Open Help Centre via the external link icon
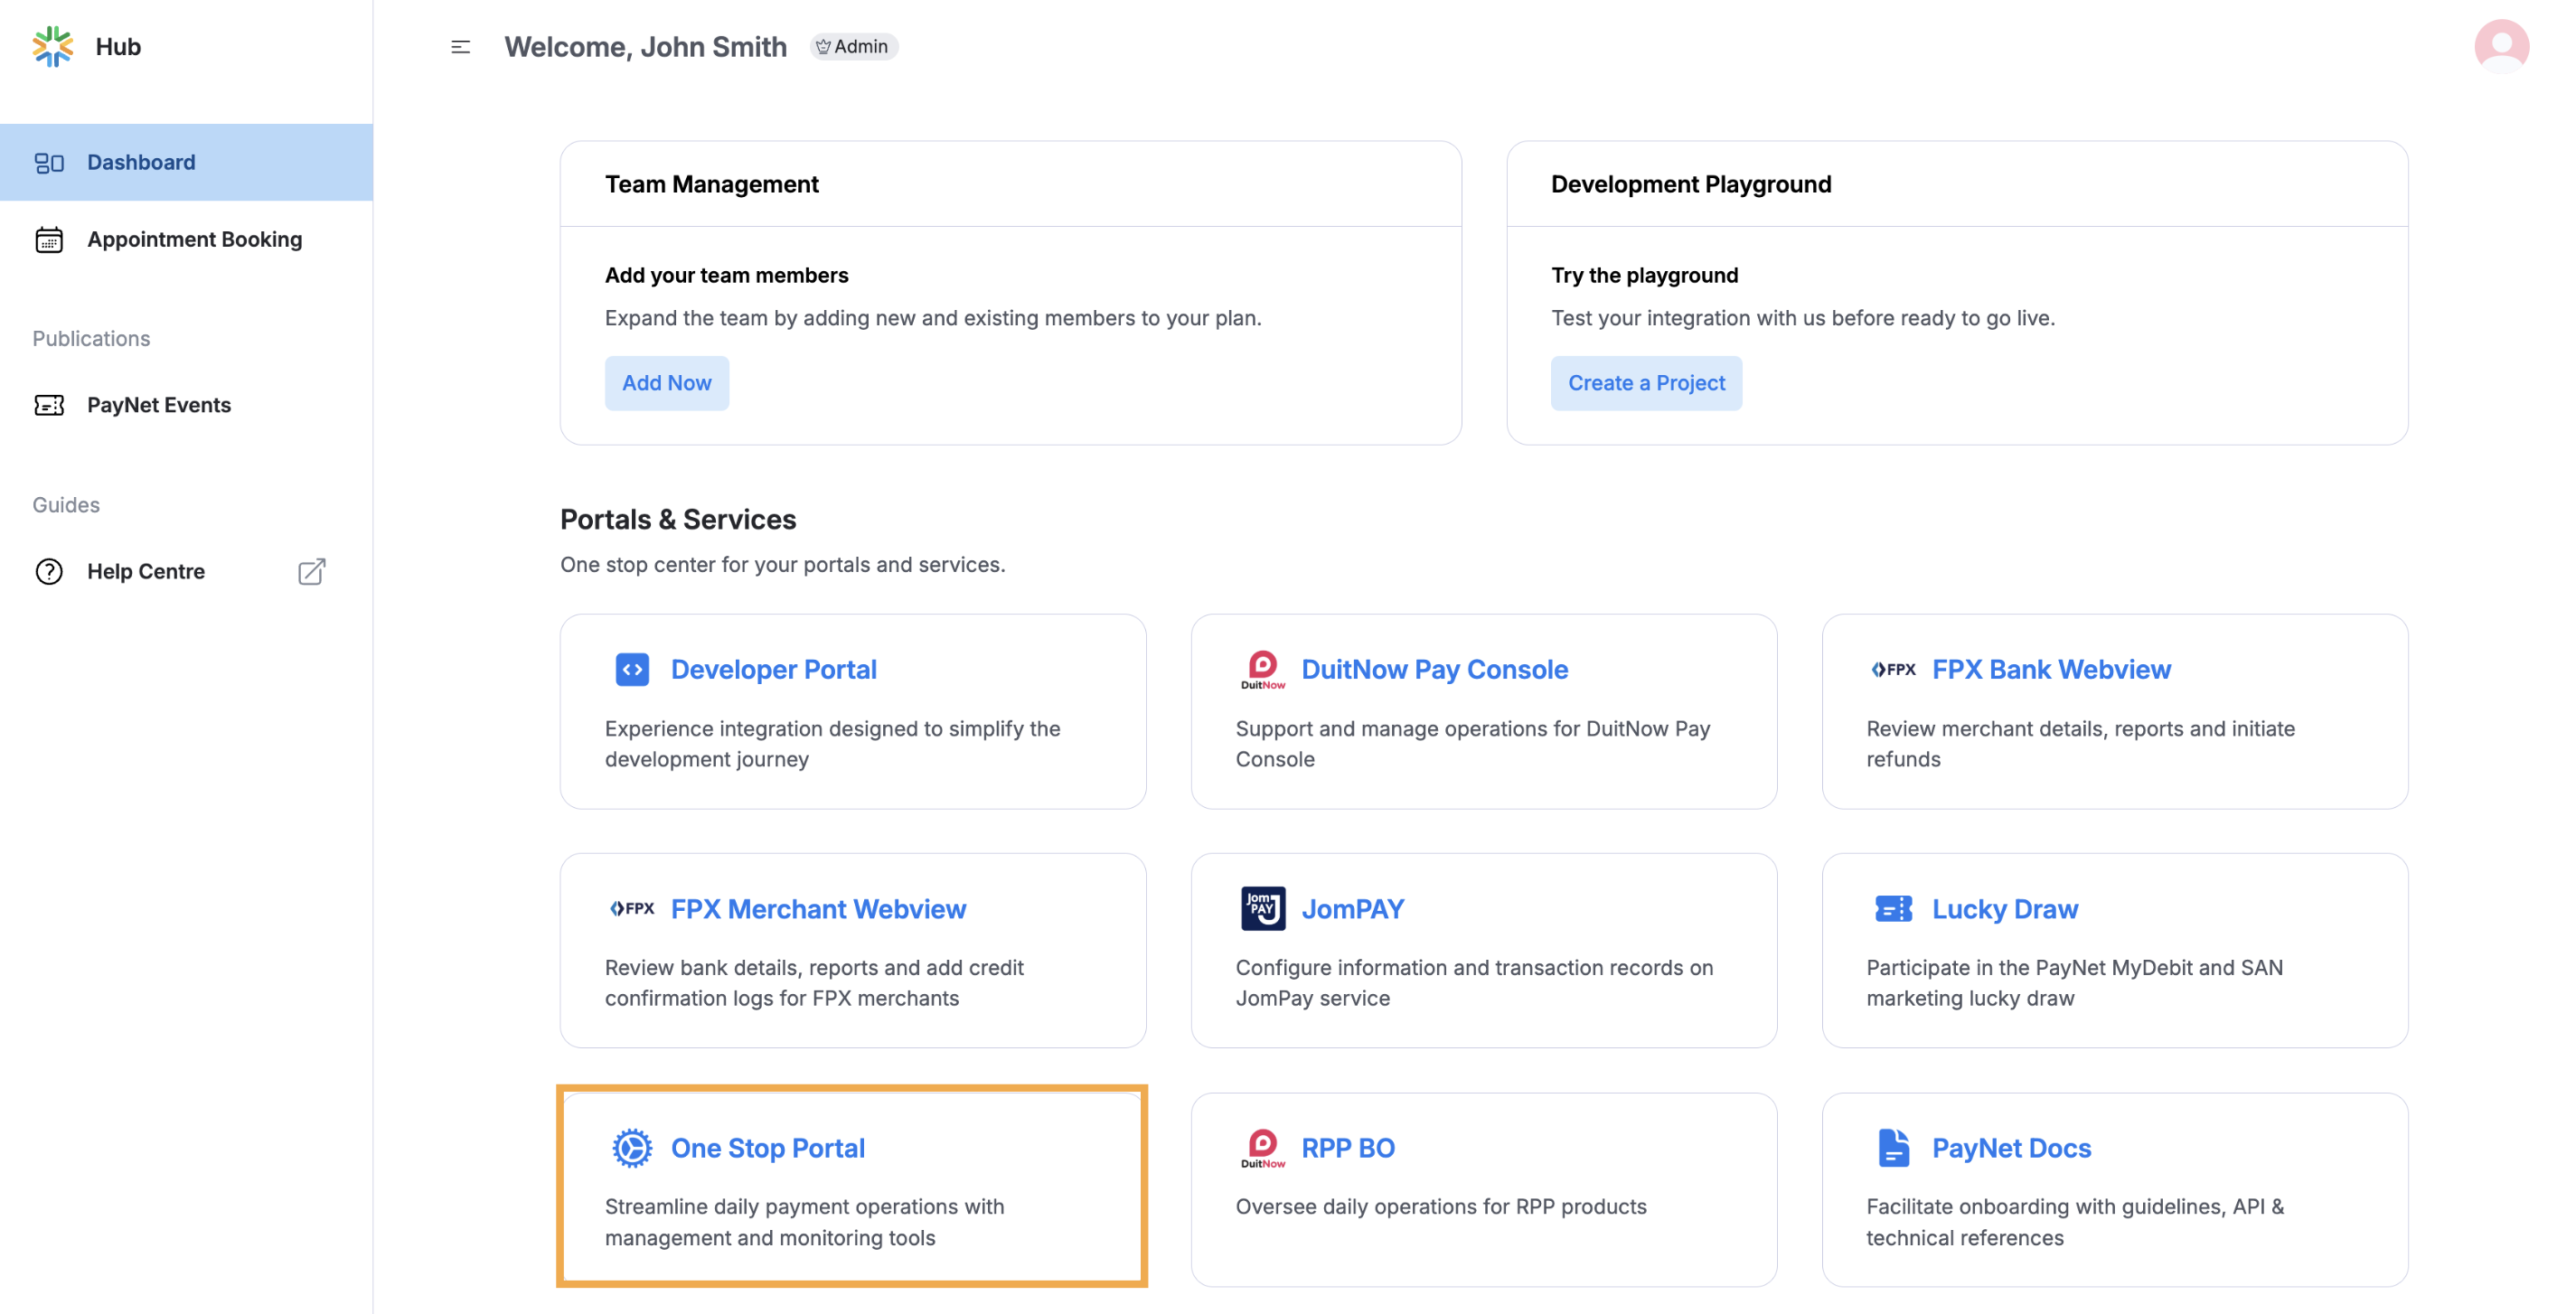This screenshot has height=1314, width=2576. click(310, 571)
